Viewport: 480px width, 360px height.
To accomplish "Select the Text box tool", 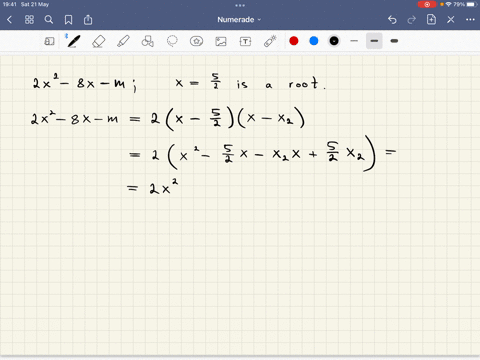I will pos(245,41).
